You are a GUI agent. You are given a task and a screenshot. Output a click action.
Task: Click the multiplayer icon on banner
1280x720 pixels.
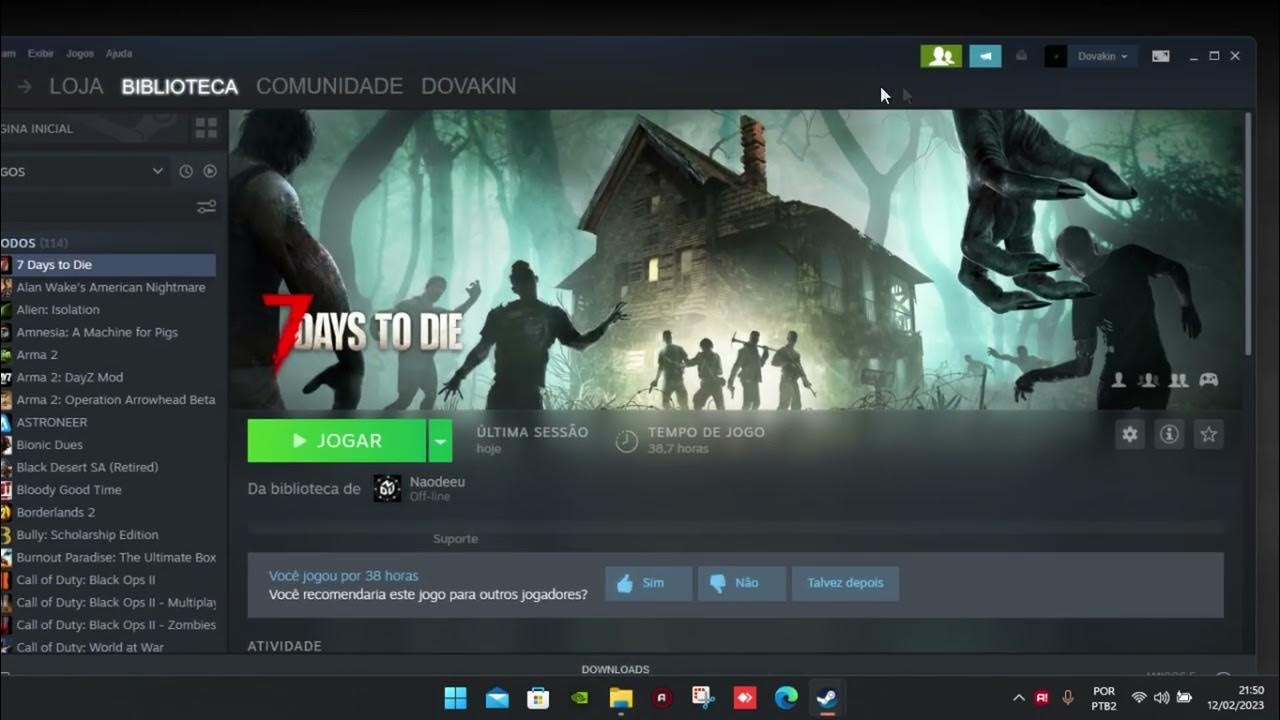(1148, 380)
